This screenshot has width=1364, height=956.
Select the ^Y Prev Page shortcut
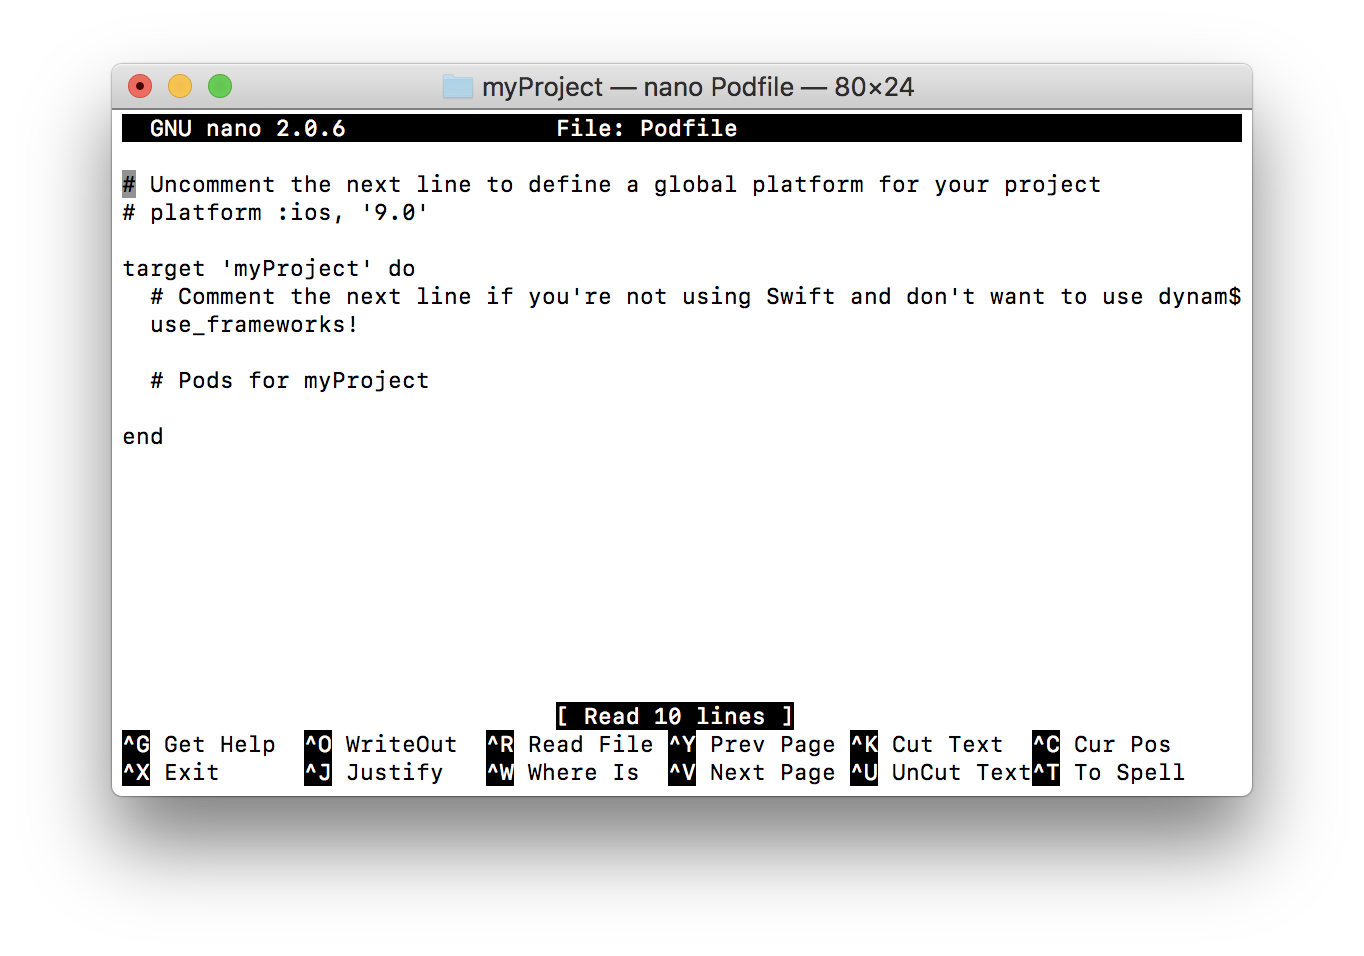tap(752, 745)
